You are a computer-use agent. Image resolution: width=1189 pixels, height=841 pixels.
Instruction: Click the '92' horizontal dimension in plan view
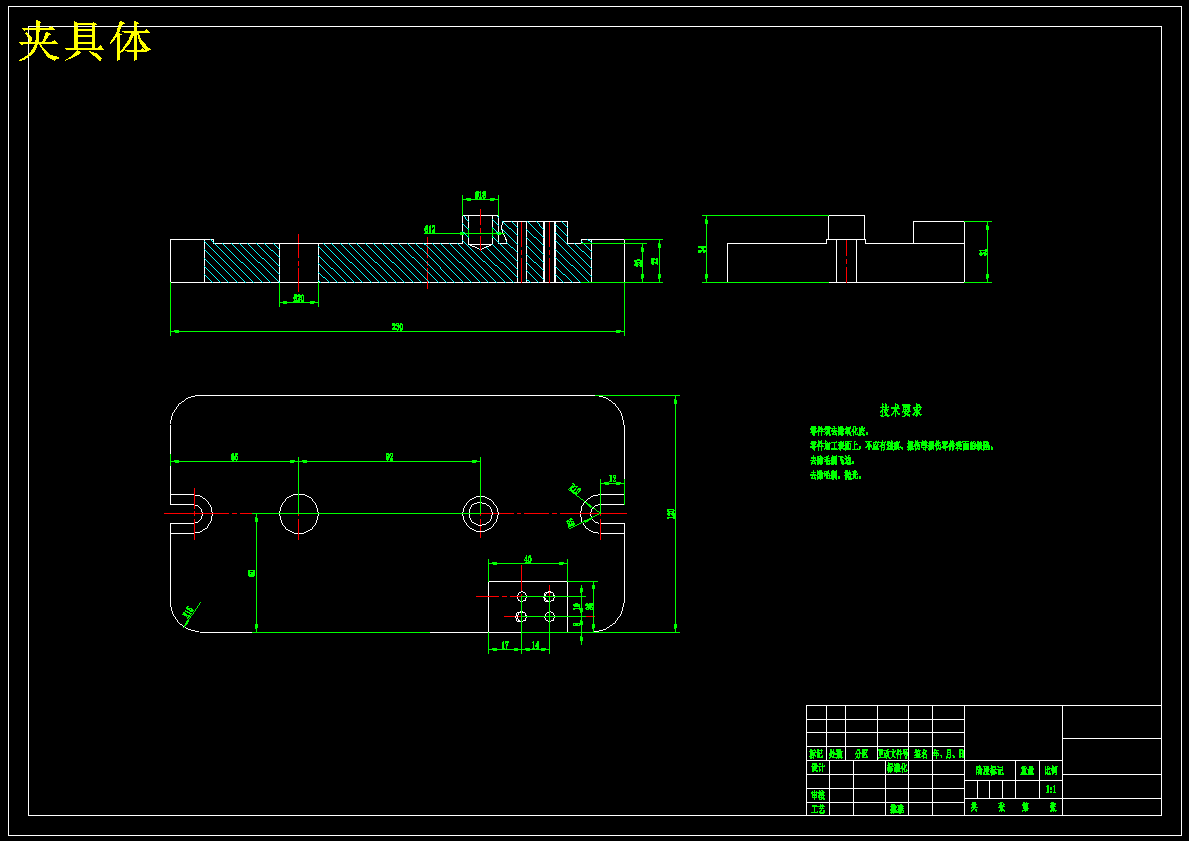coord(390,457)
